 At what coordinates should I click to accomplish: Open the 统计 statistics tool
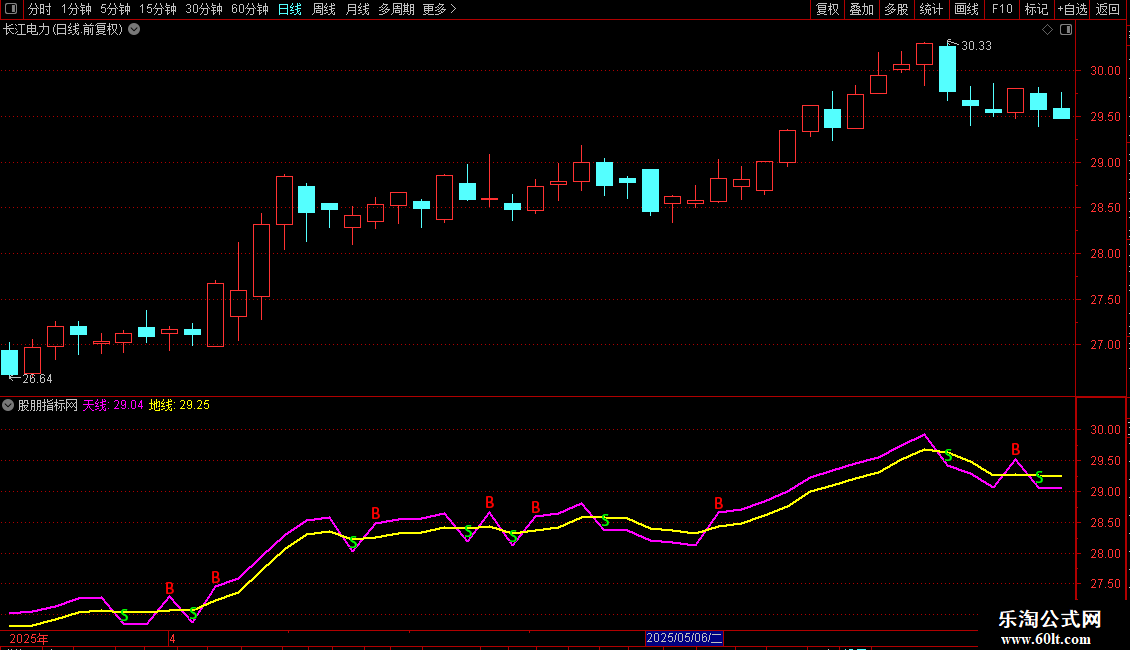[x=930, y=9]
